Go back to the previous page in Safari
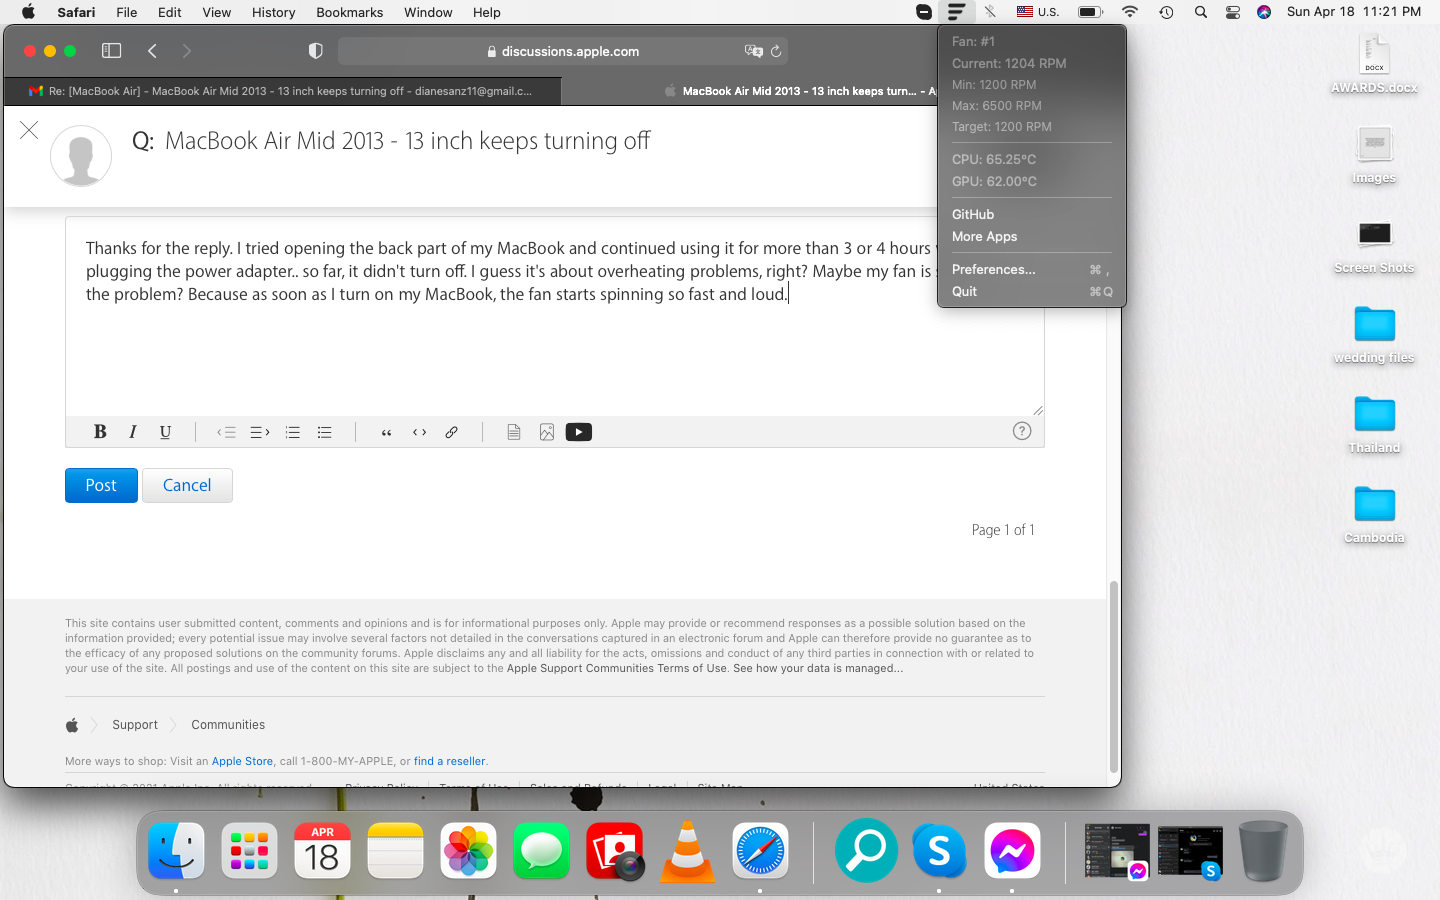The image size is (1440, 900). [153, 51]
